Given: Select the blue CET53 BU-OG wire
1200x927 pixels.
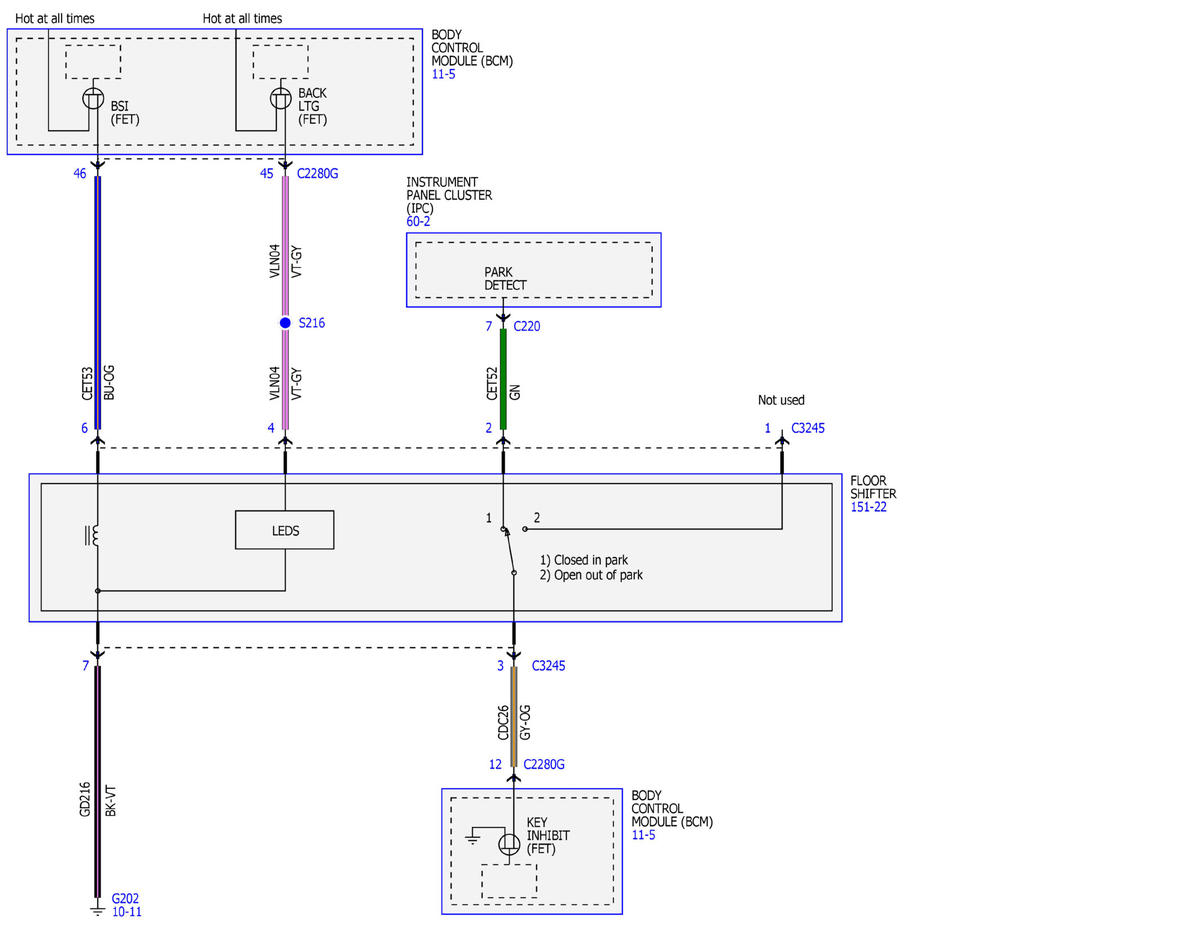Looking at the screenshot, I should tap(97, 302).
